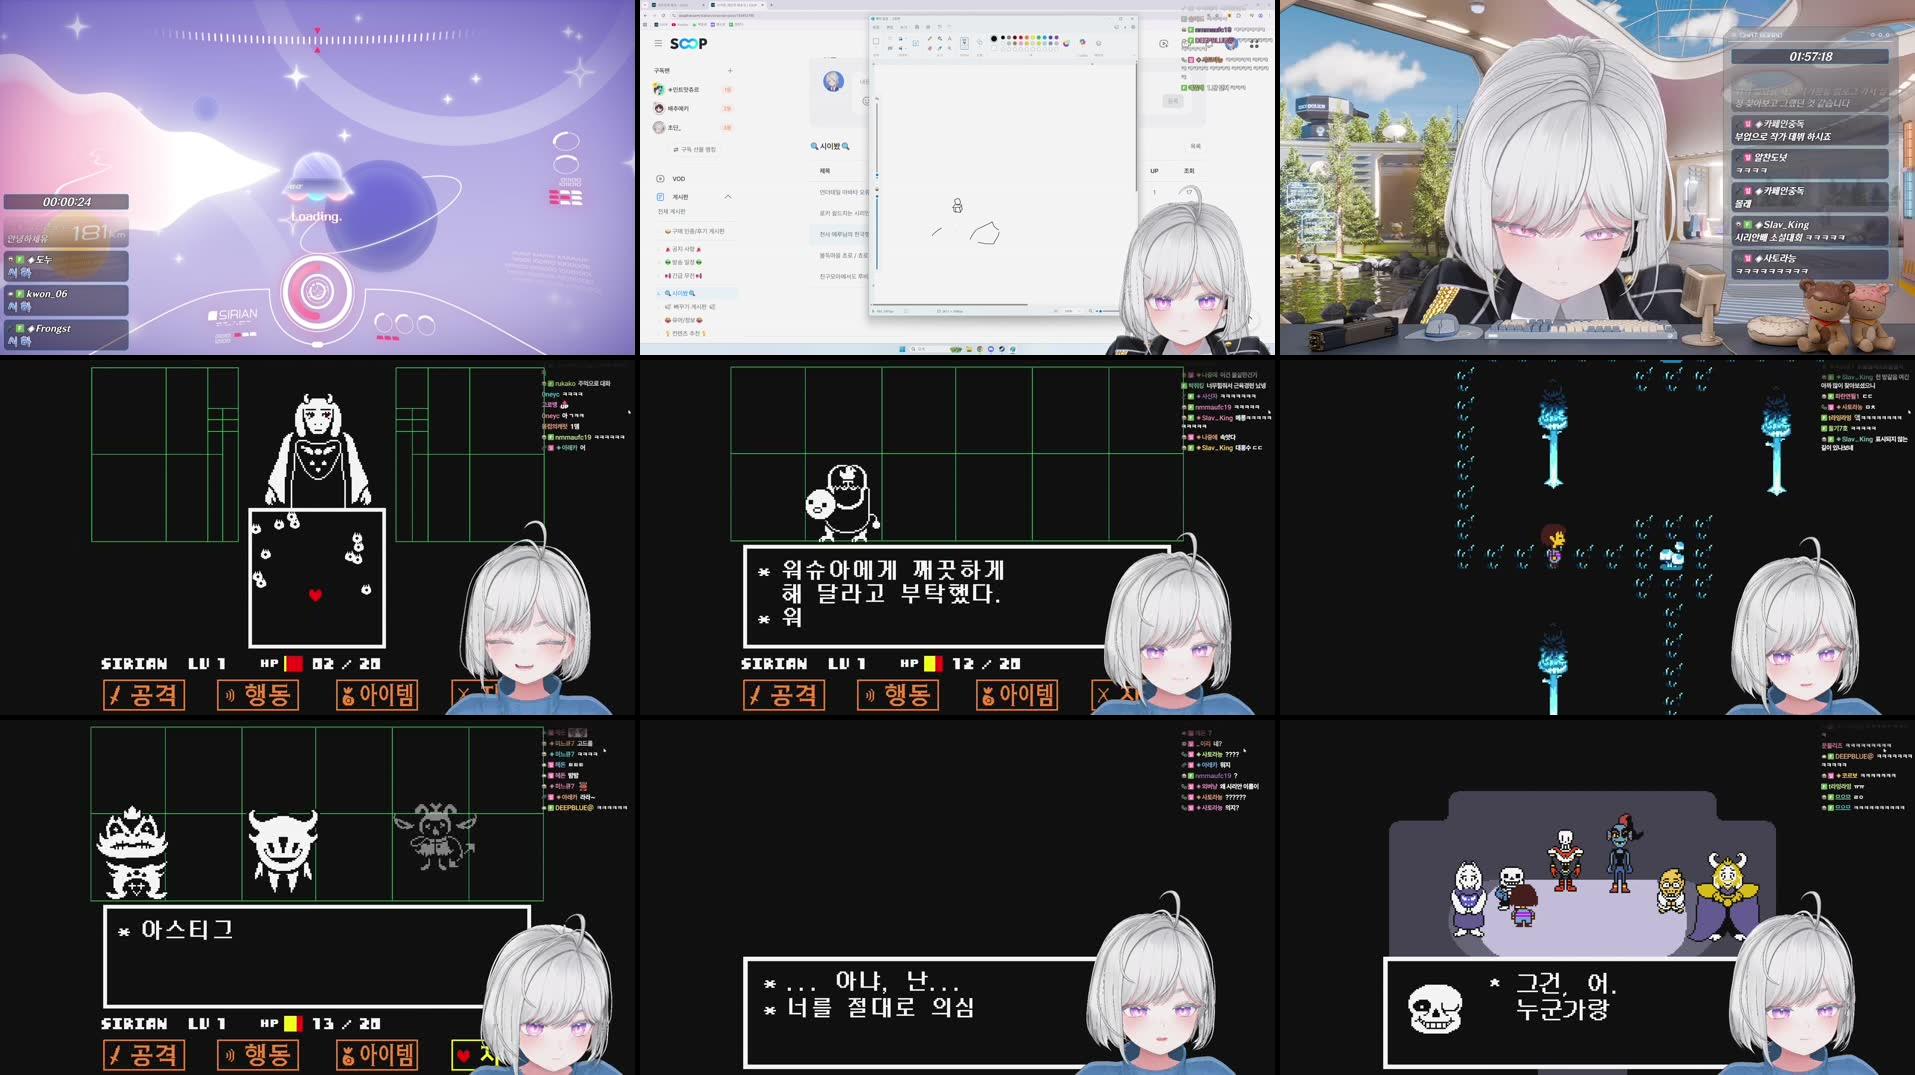Select the eyedropper color picker in Paint
This screenshot has width=1915, height=1075.
[940, 48]
